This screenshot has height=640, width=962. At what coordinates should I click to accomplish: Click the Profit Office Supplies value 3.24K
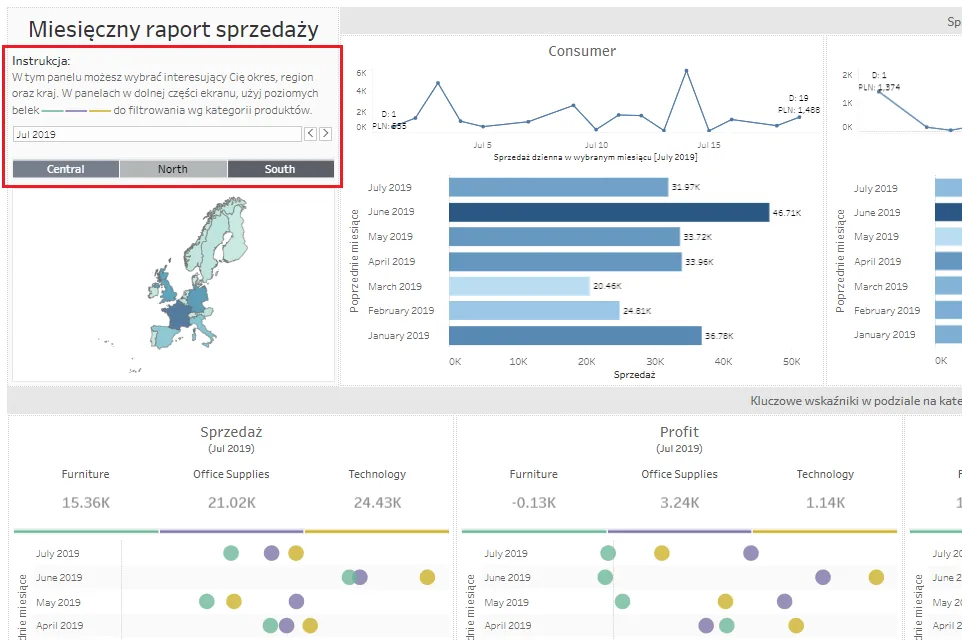coord(679,503)
